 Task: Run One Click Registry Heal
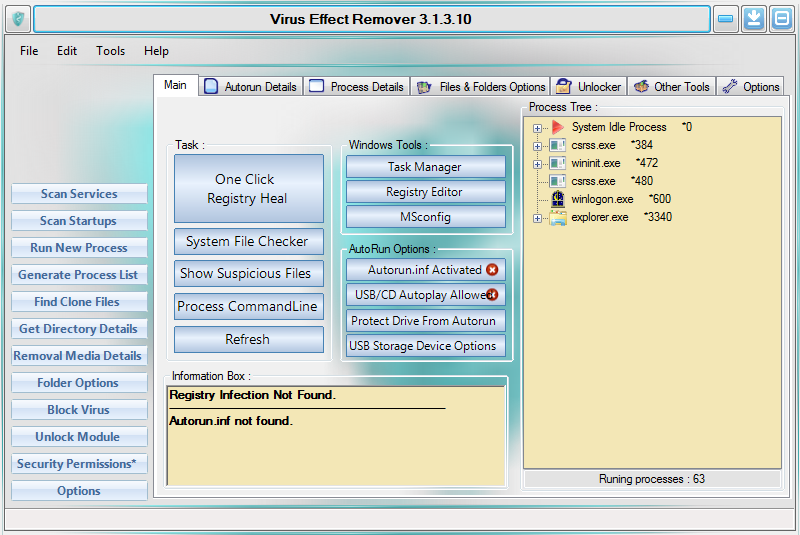pos(249,189)
